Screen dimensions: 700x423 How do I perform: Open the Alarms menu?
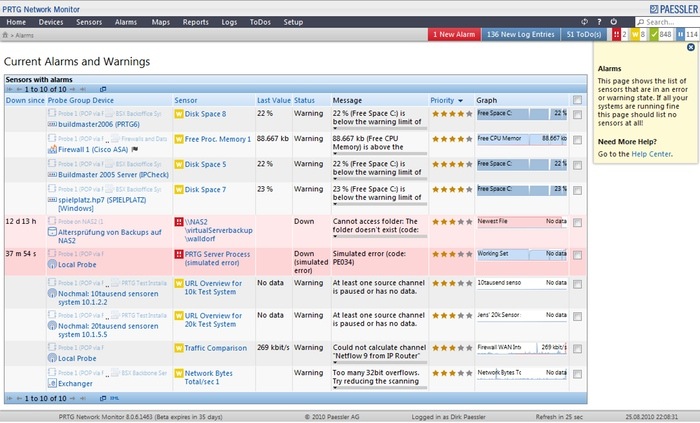point(126,22)
